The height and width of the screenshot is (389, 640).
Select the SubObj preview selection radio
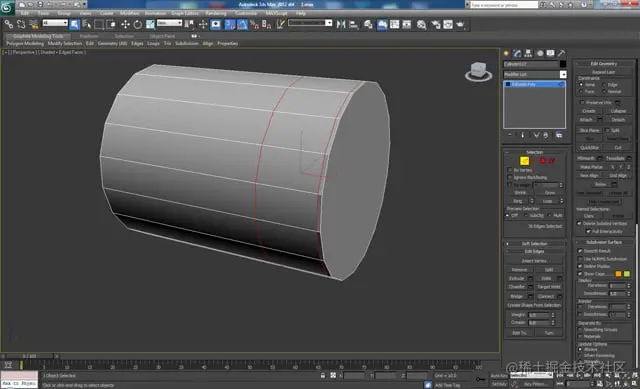point(526,216)
